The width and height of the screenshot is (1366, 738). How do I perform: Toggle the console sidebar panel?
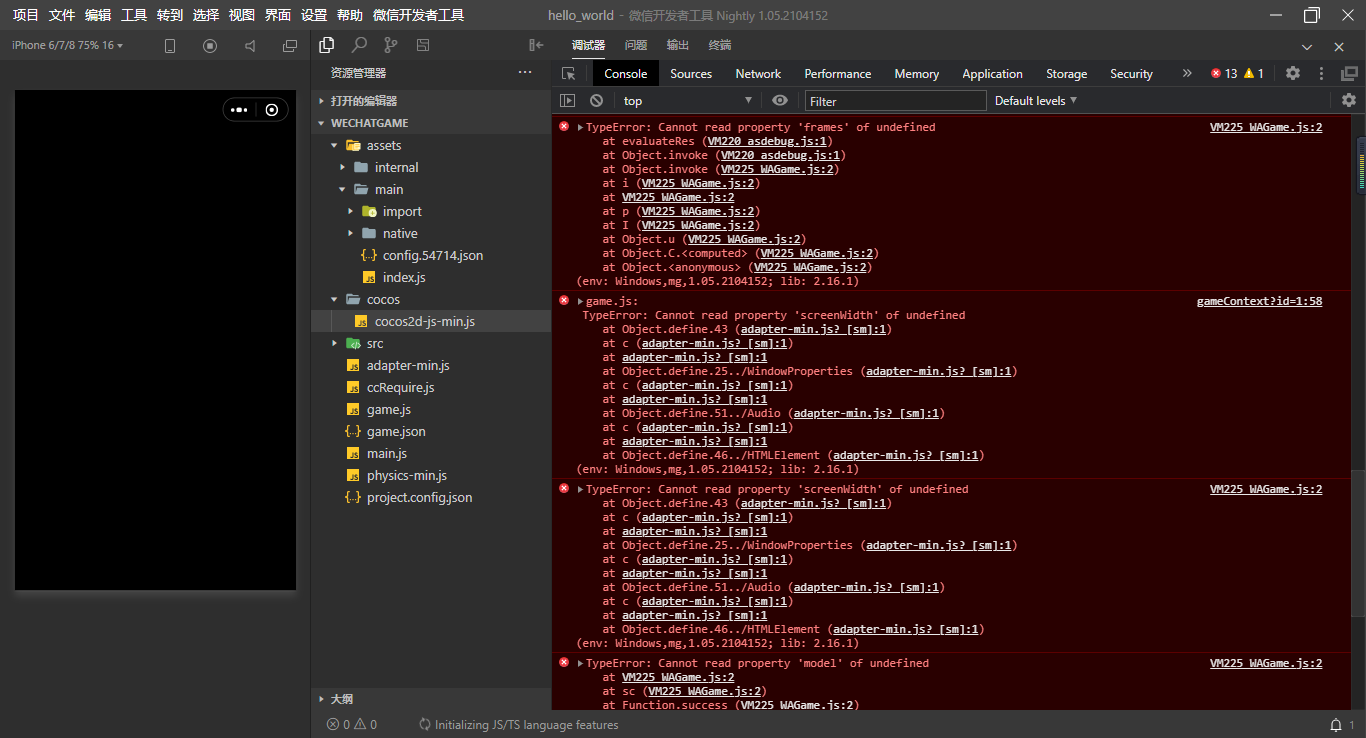[567, 100]
